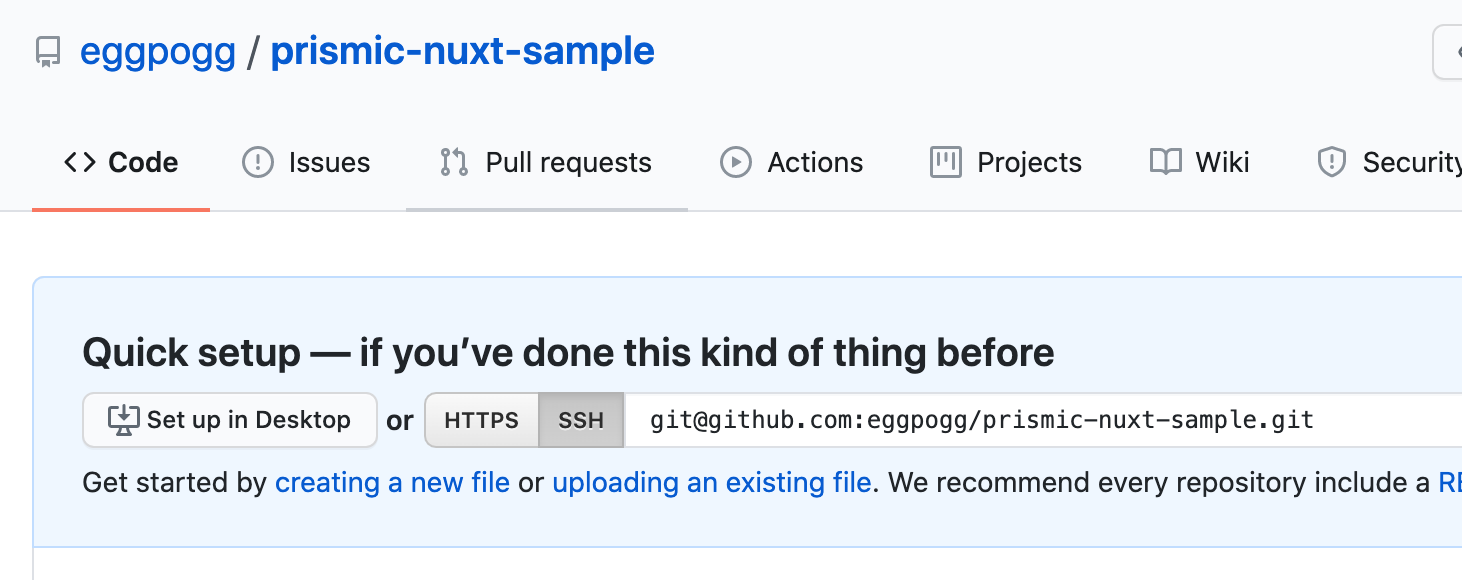Follow the creating a new file link
This screenshot has height=580, width=1462.
[392, 483]
